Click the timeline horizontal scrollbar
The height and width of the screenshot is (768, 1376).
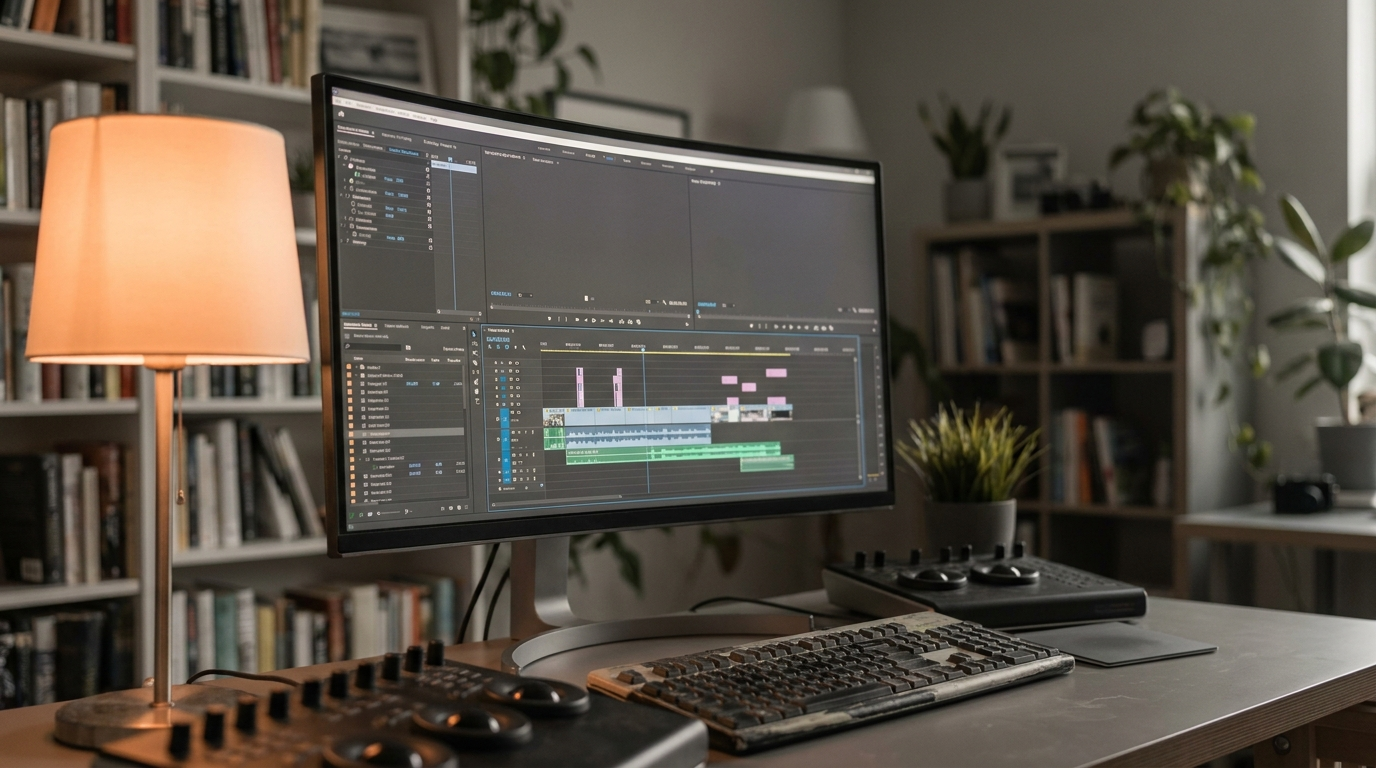tap(556, 500)
